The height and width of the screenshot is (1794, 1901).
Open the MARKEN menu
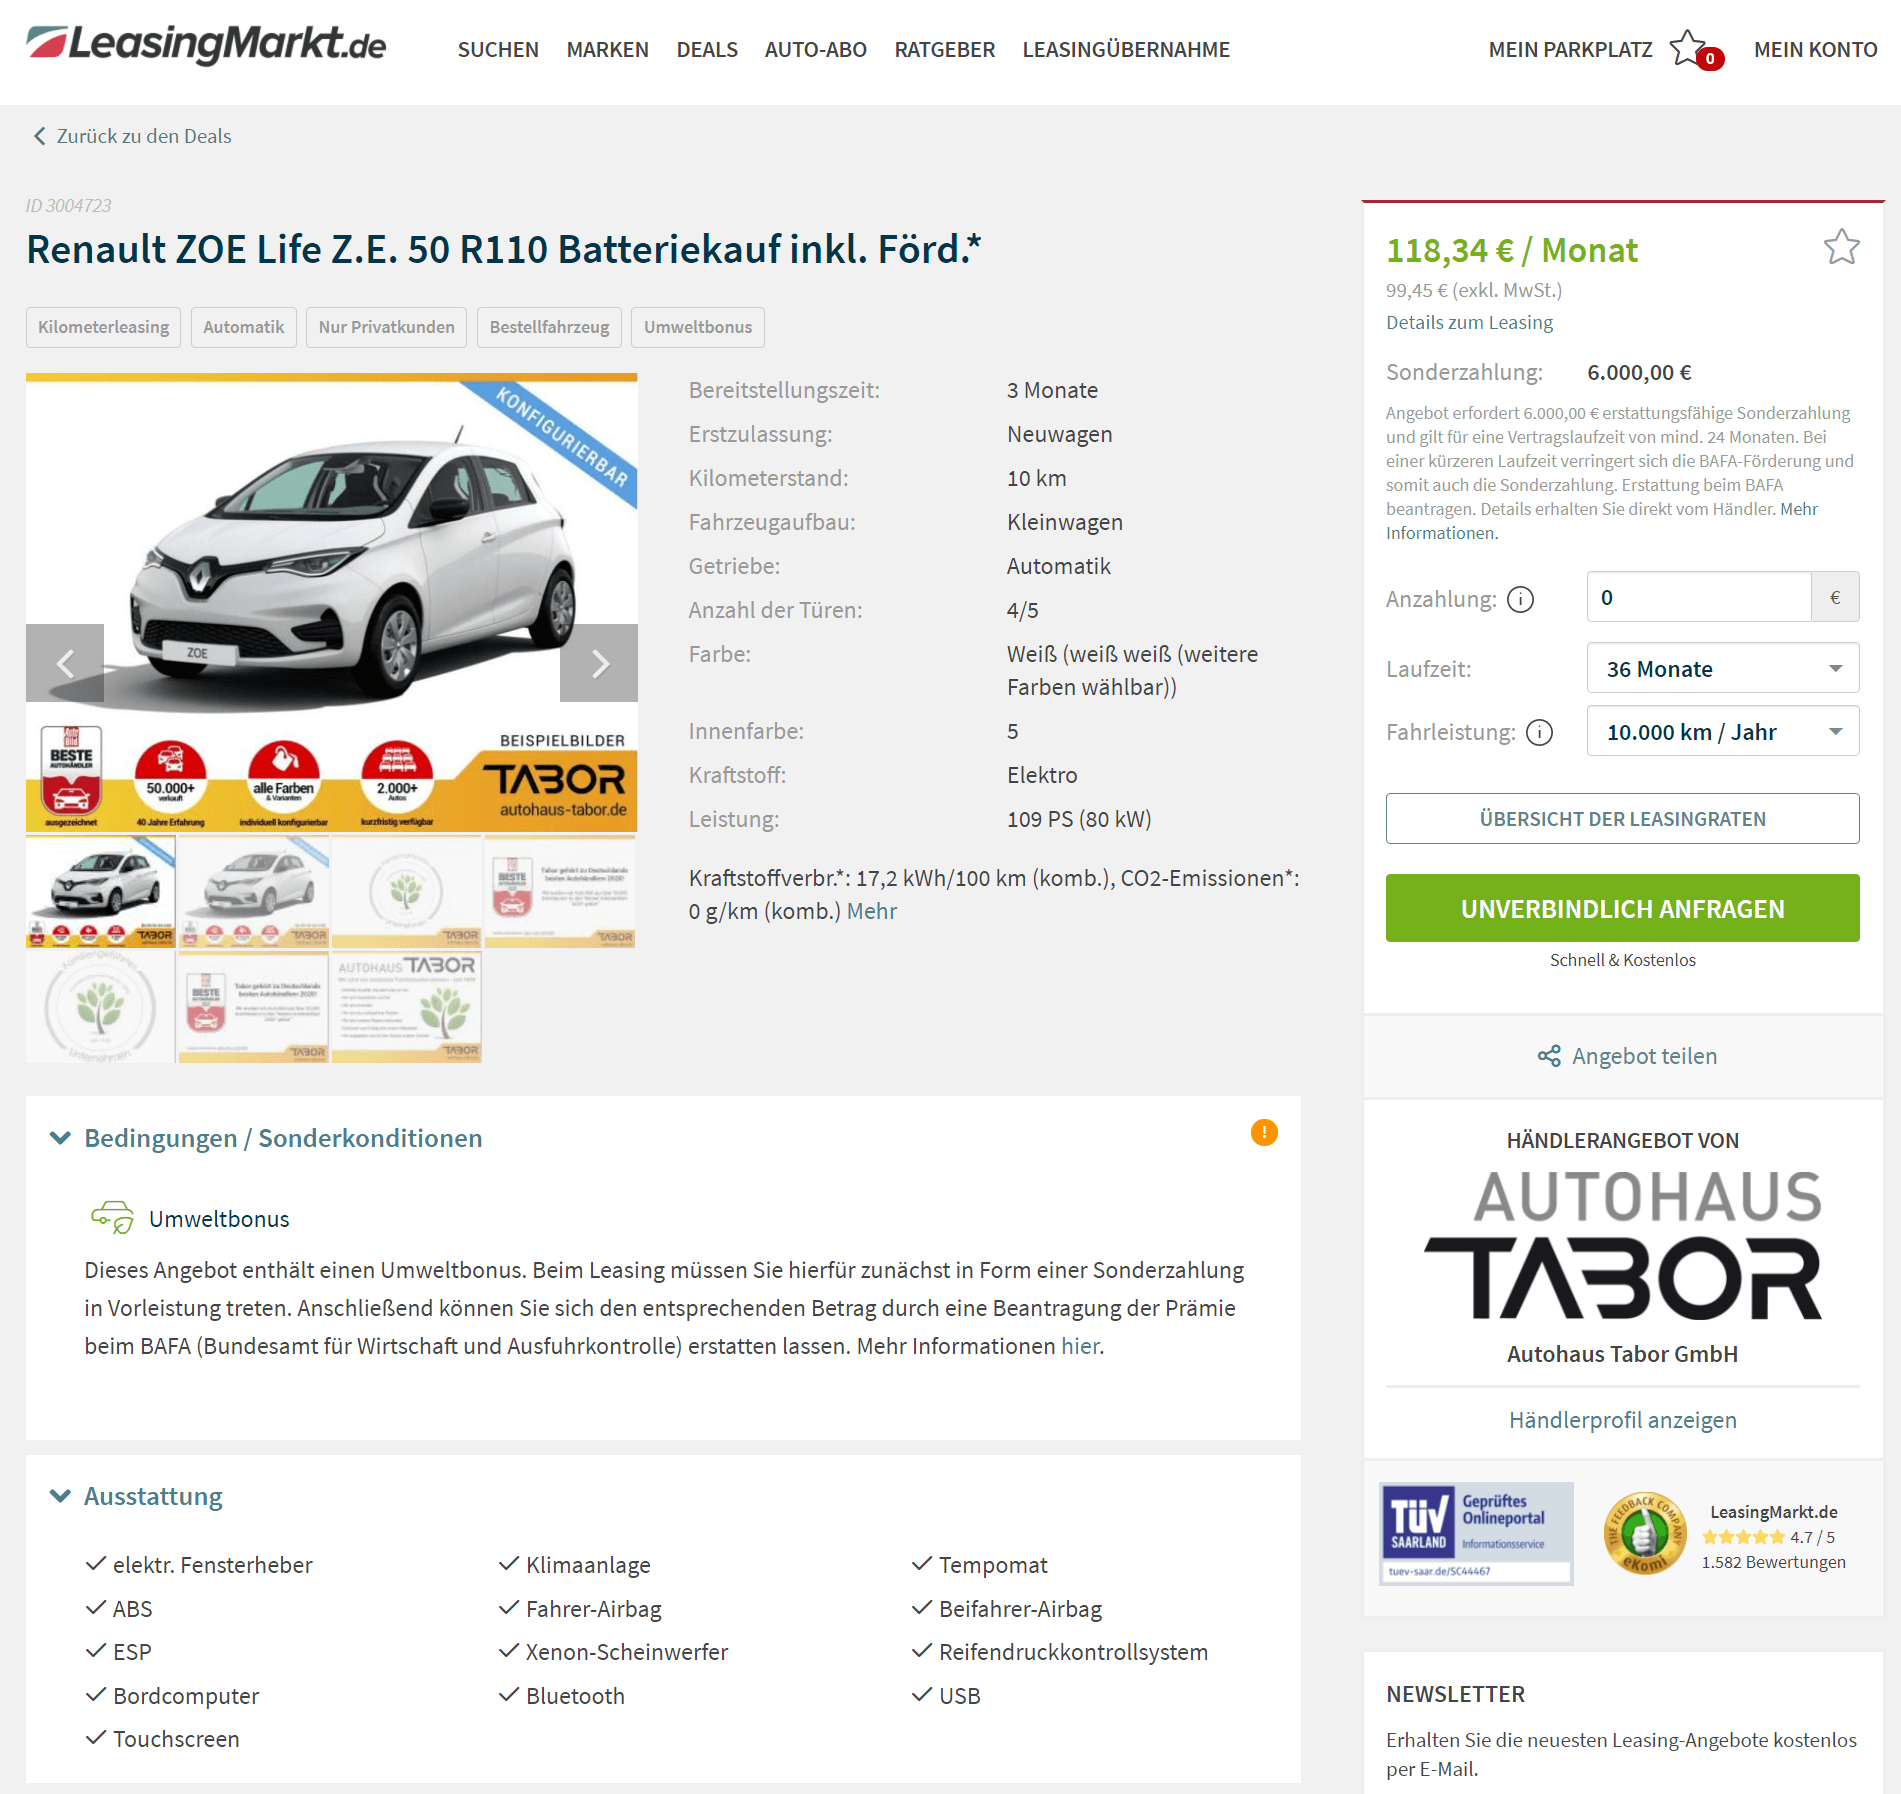click(x=607, y=50)
